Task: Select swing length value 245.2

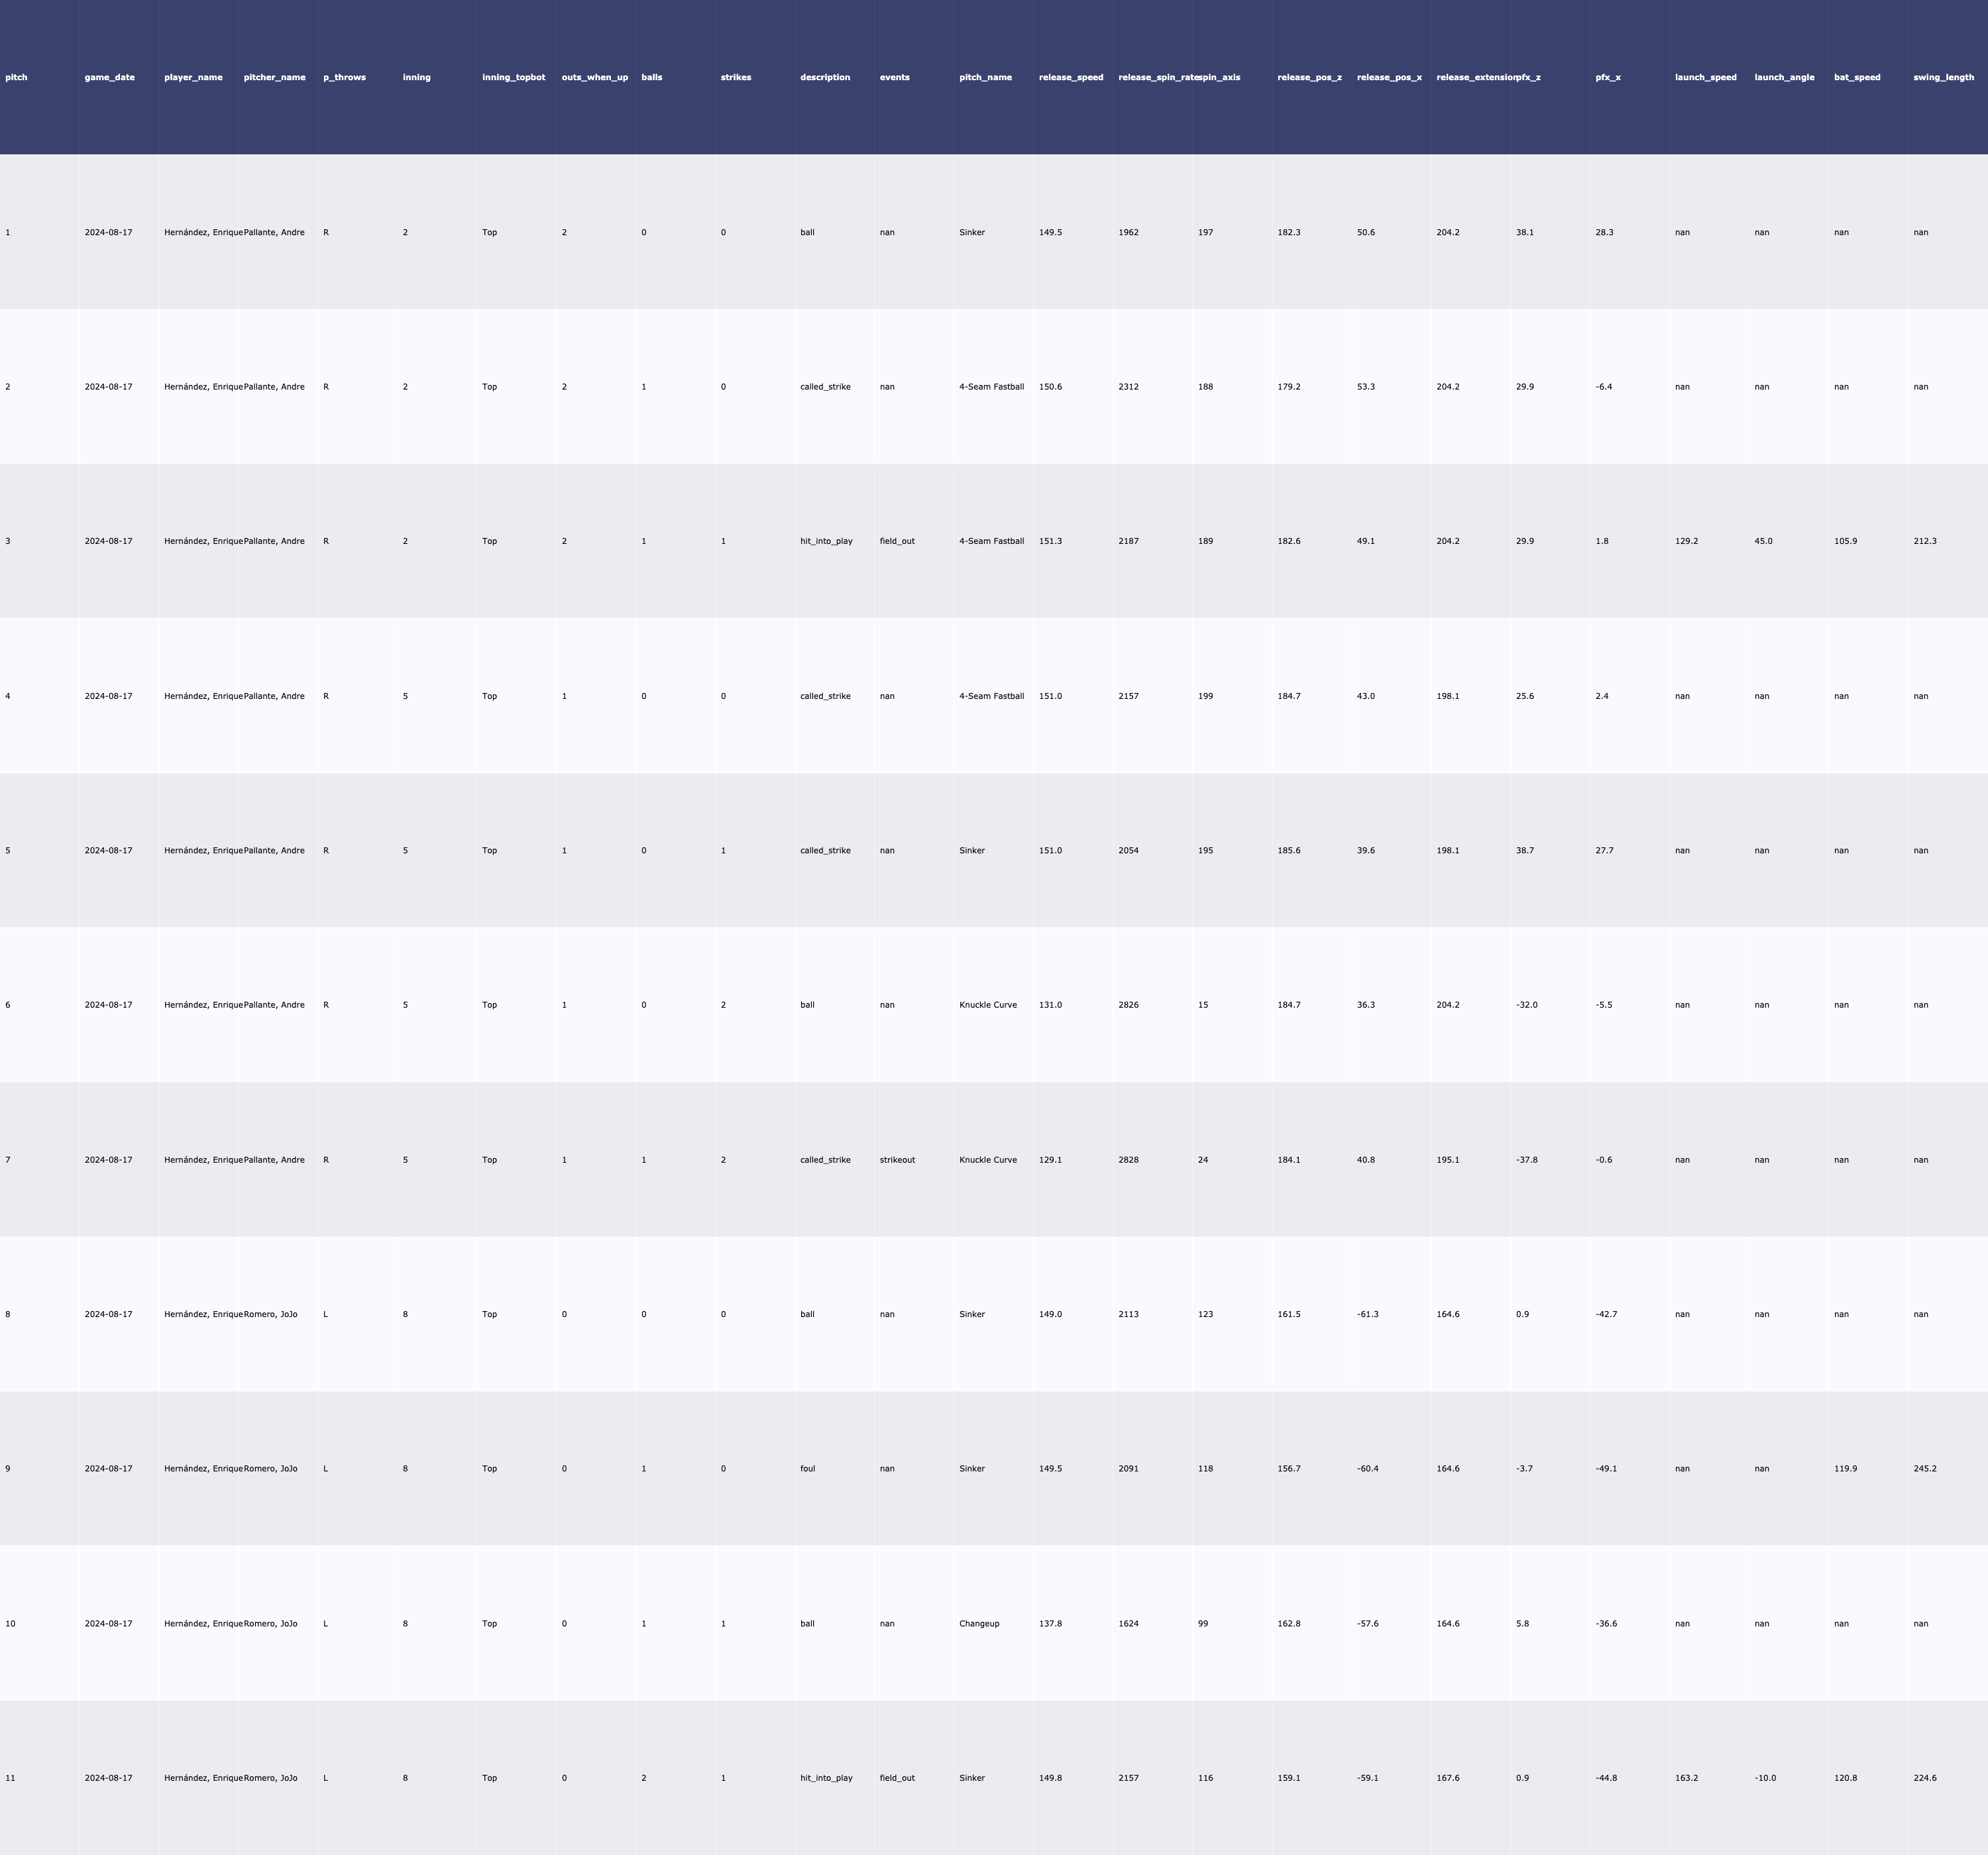Action: (x=1924, y=1469)
